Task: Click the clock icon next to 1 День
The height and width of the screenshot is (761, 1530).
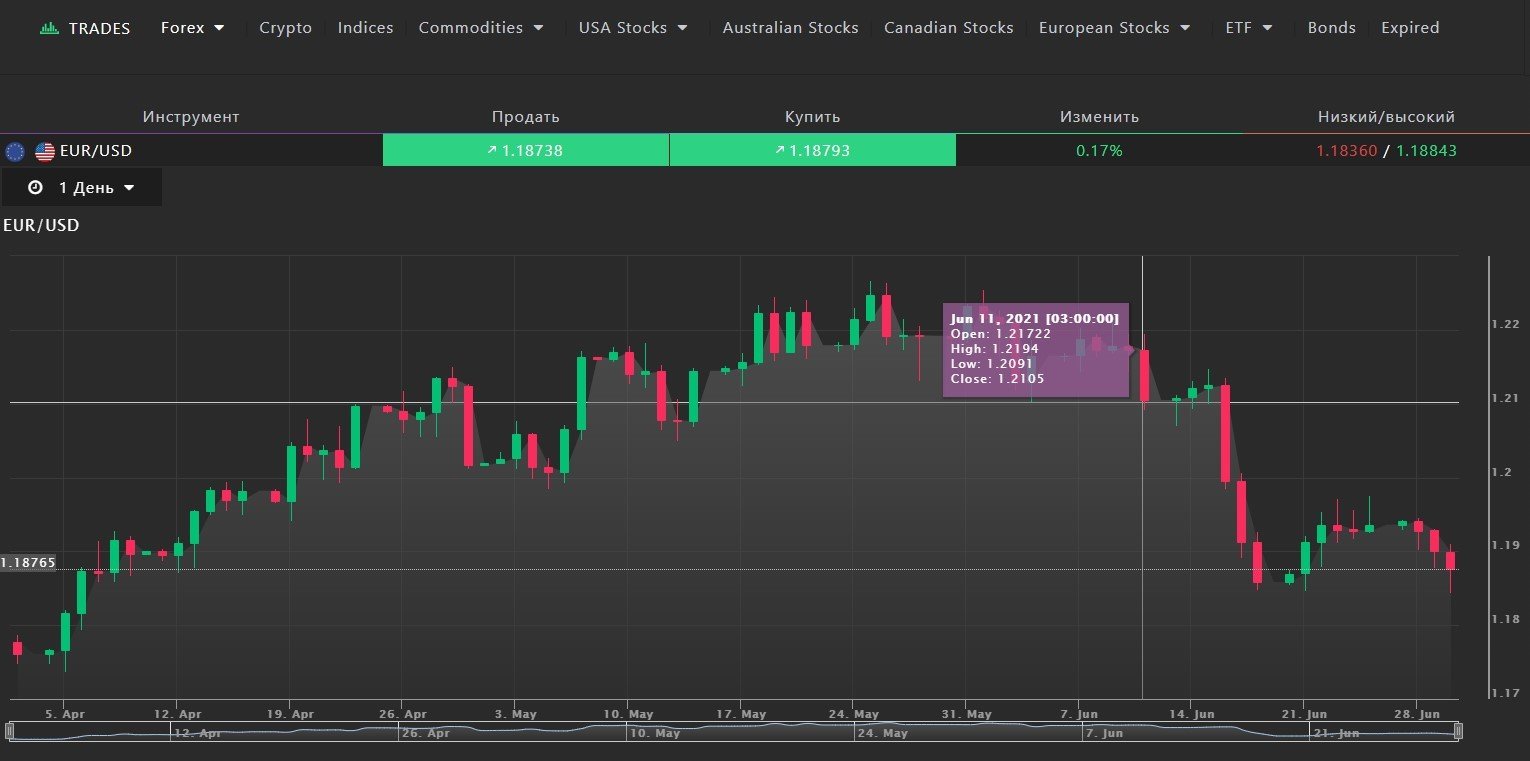Action: click(35, 188)
